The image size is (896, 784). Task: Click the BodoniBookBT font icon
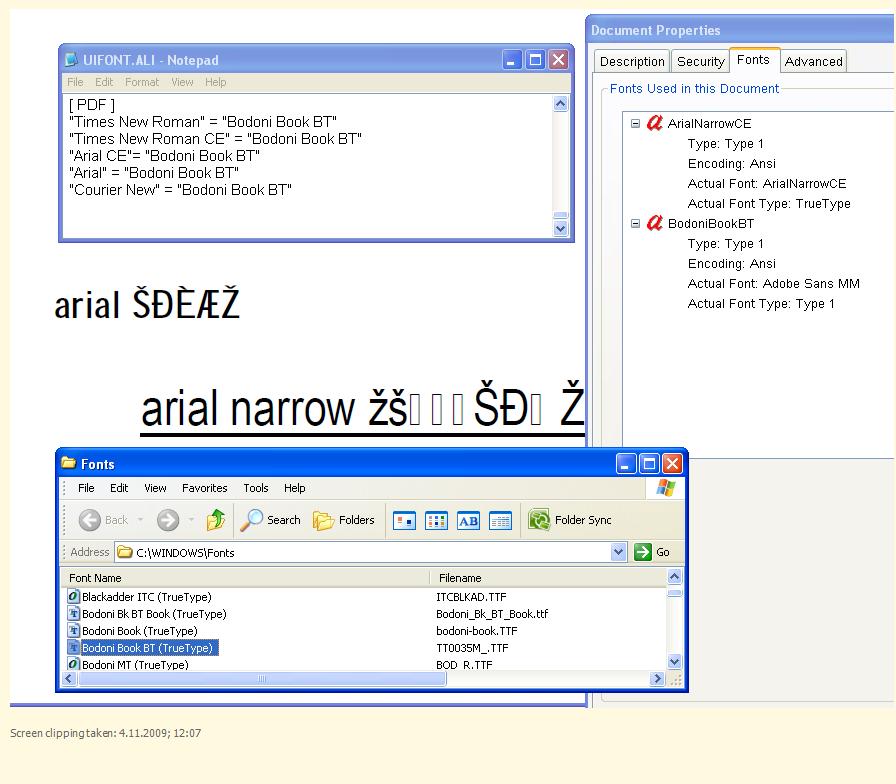654,223
